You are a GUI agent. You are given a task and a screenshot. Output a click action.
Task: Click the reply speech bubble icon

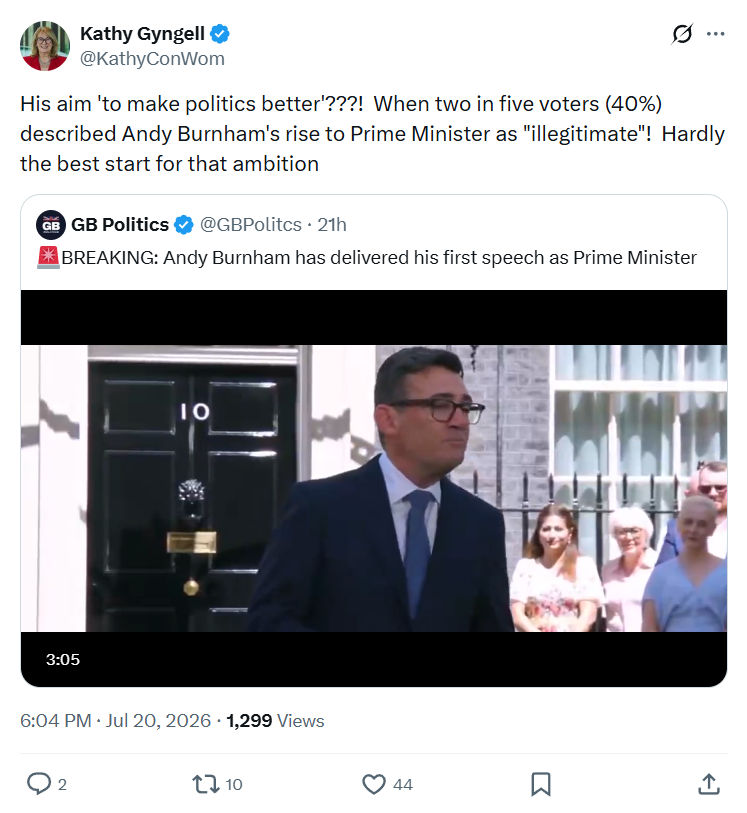click(39, 783)
